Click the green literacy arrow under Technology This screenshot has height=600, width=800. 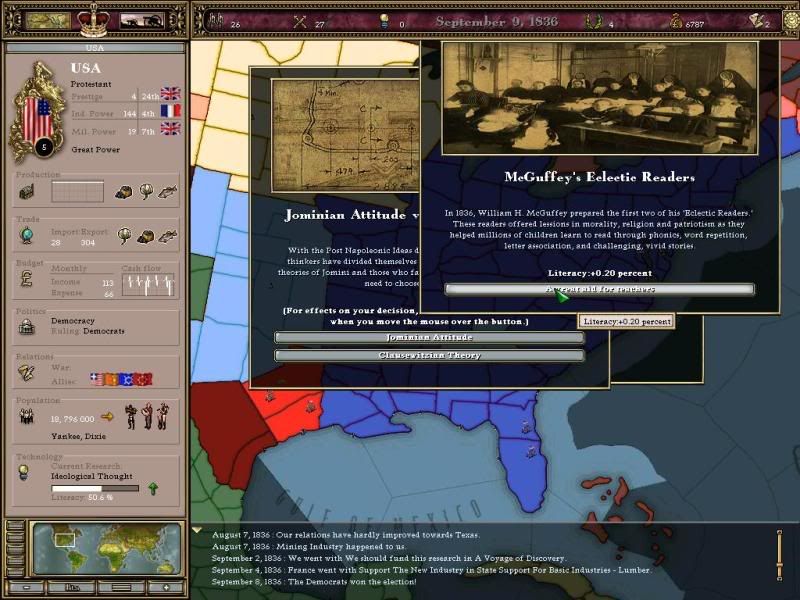click(x=153, y=489)
